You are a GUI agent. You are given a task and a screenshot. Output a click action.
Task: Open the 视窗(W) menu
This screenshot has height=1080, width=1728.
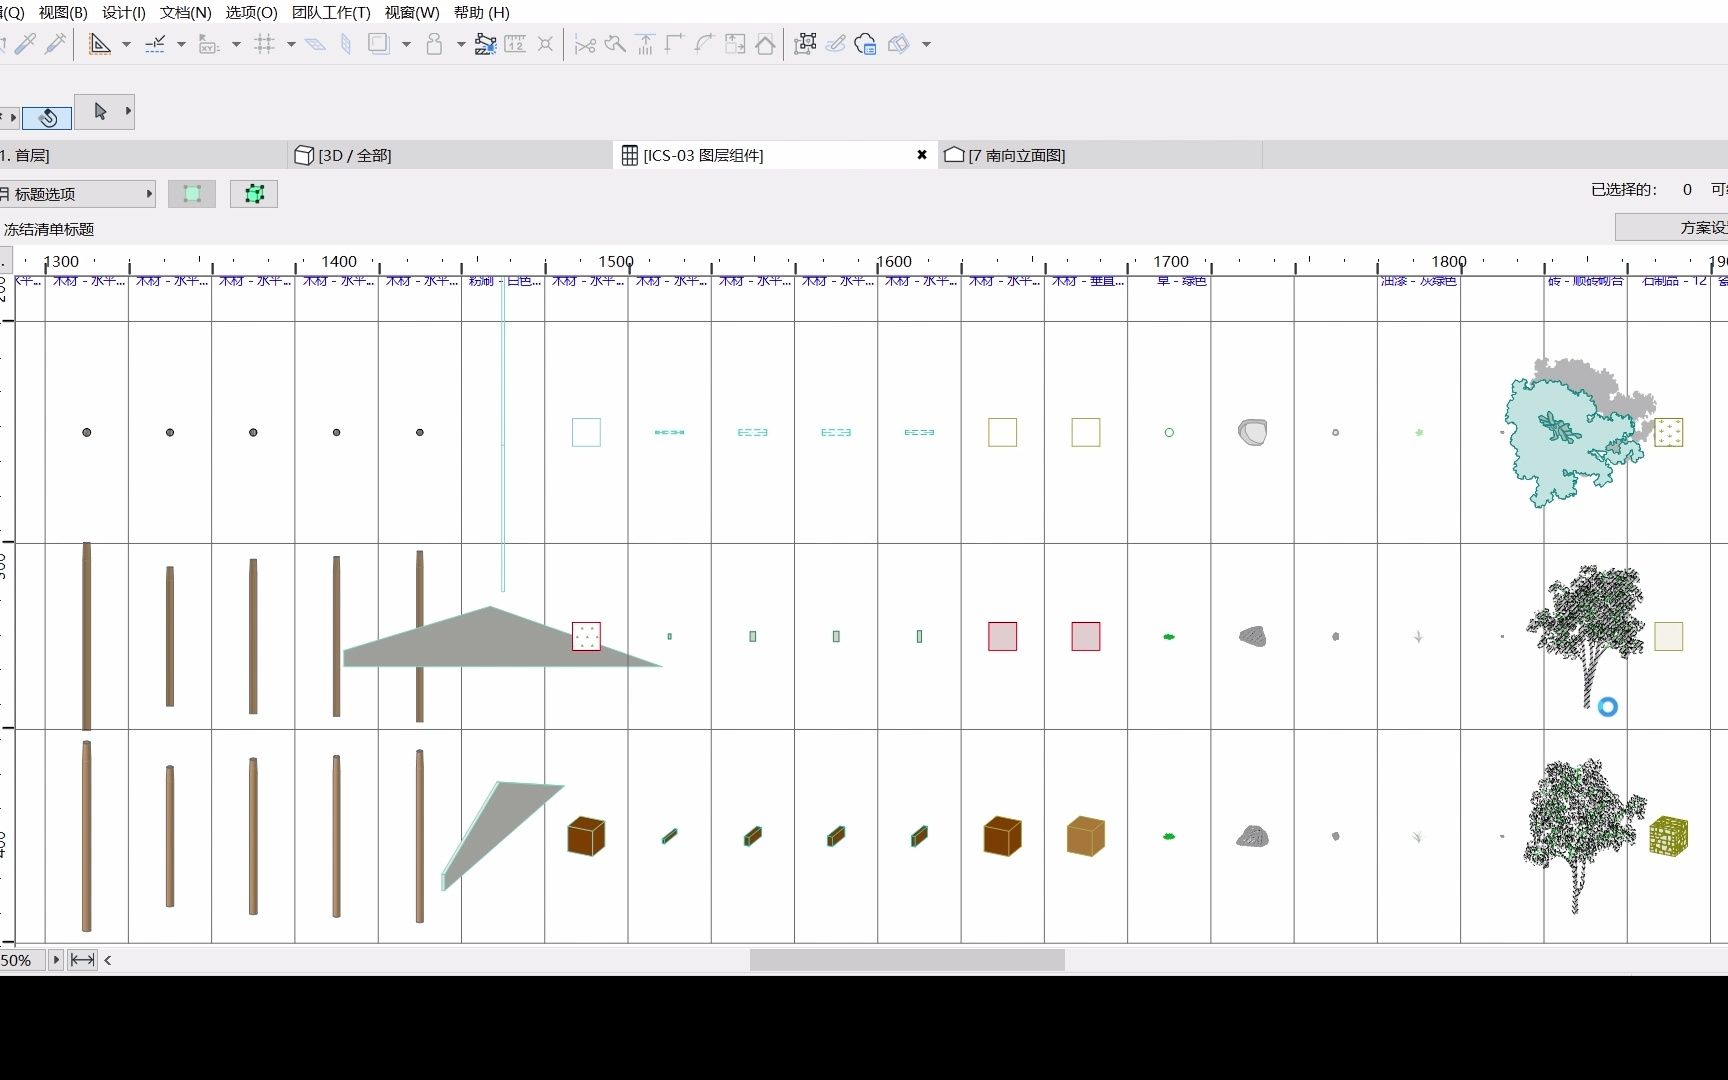[x=412, y=12]
